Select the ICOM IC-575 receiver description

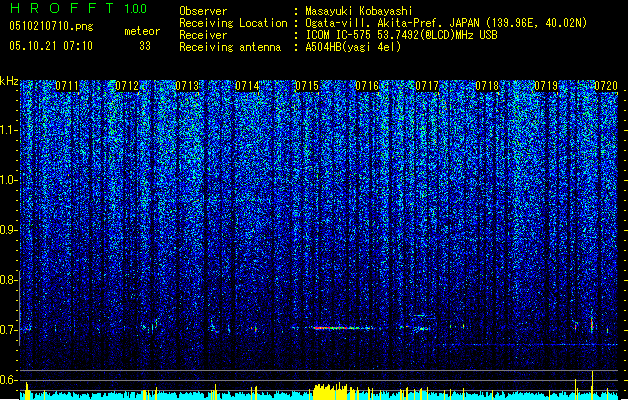pos(401,35)
